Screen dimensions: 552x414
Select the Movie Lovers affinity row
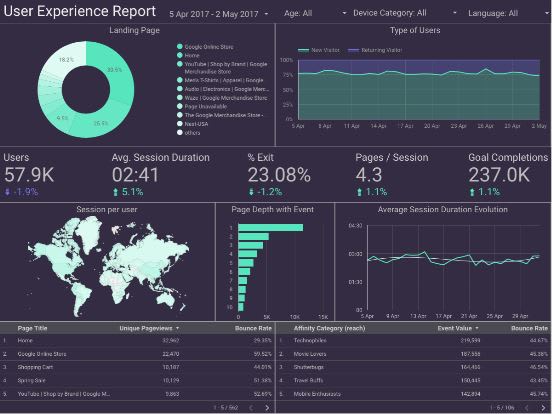coord(414,354)
